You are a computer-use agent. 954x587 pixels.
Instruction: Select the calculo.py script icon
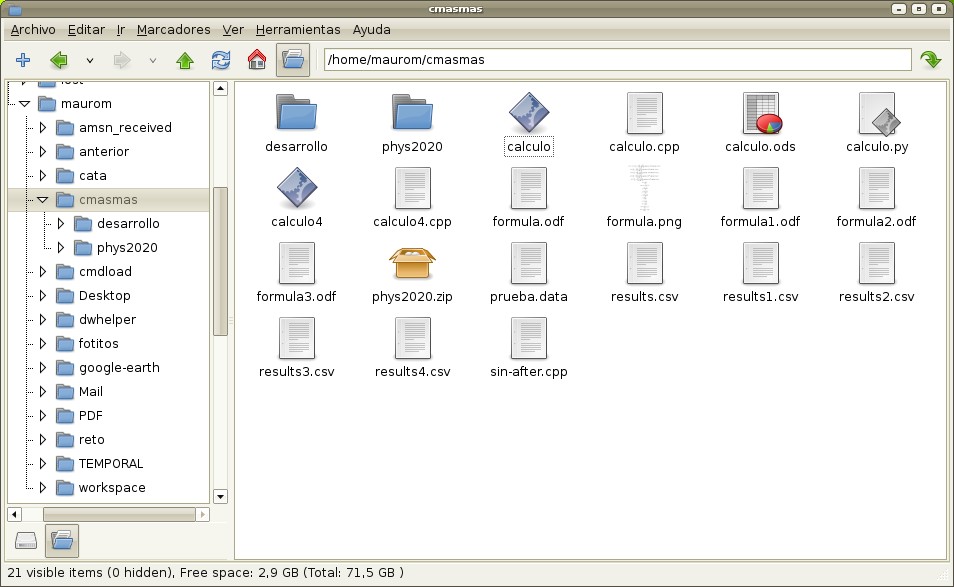[877, 113]
